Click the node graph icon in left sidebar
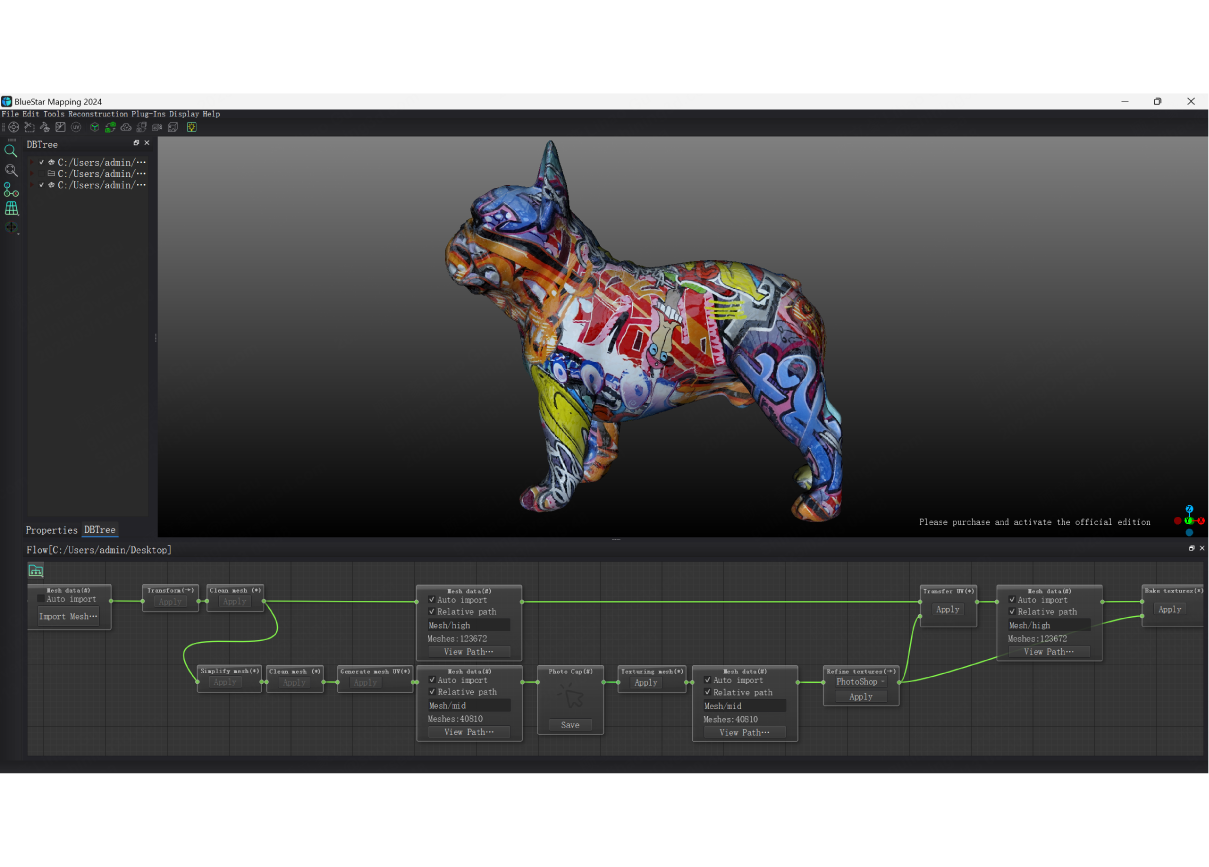 click(x=11, y=190)
